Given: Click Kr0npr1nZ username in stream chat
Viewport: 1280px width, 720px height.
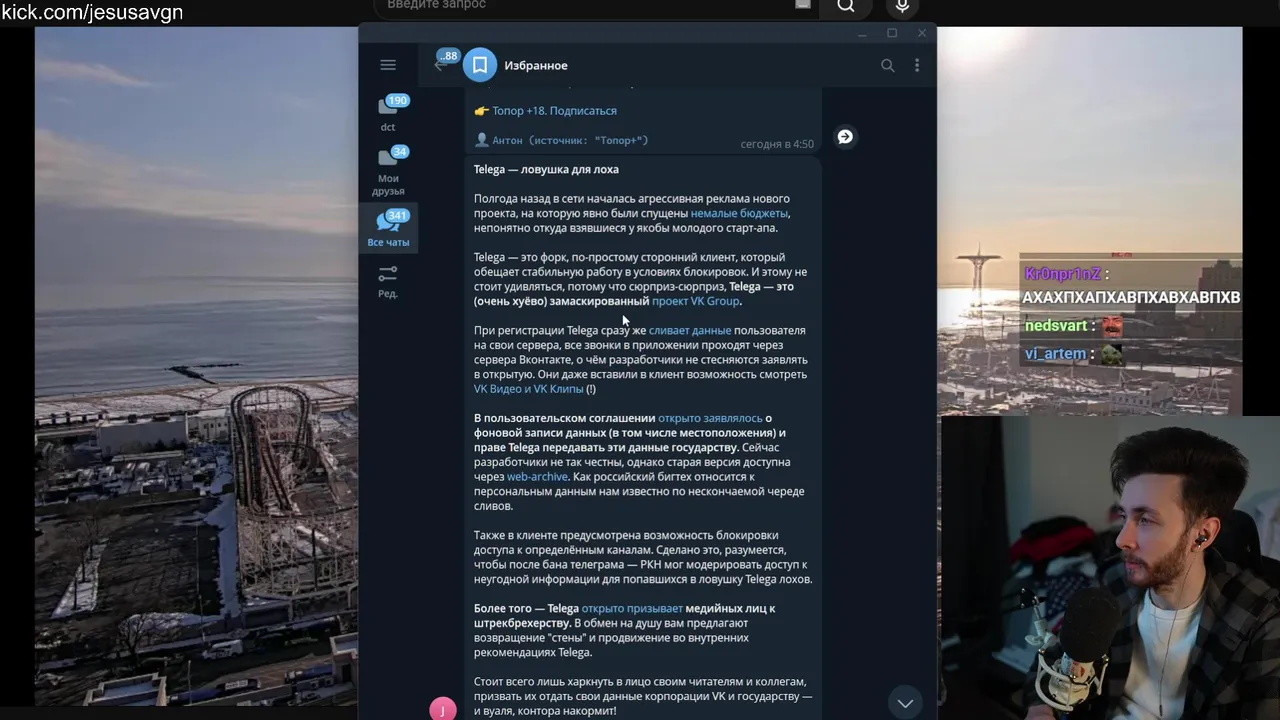Looking at the screenshot, I should (x=1062, y=274).
